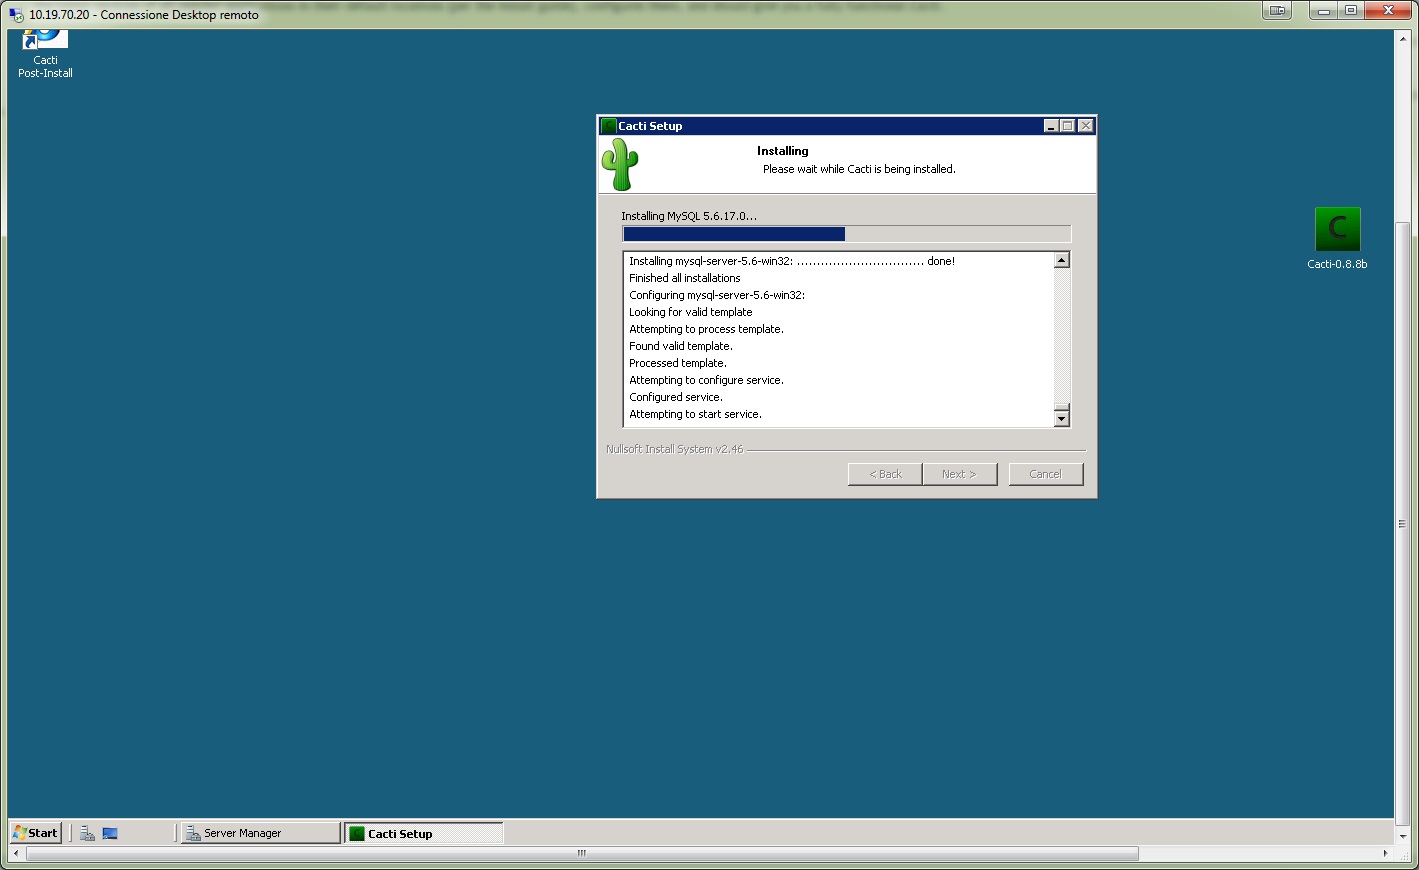Click the remote desktop horizontal scrollbar thumb

[x=582, y=853]
